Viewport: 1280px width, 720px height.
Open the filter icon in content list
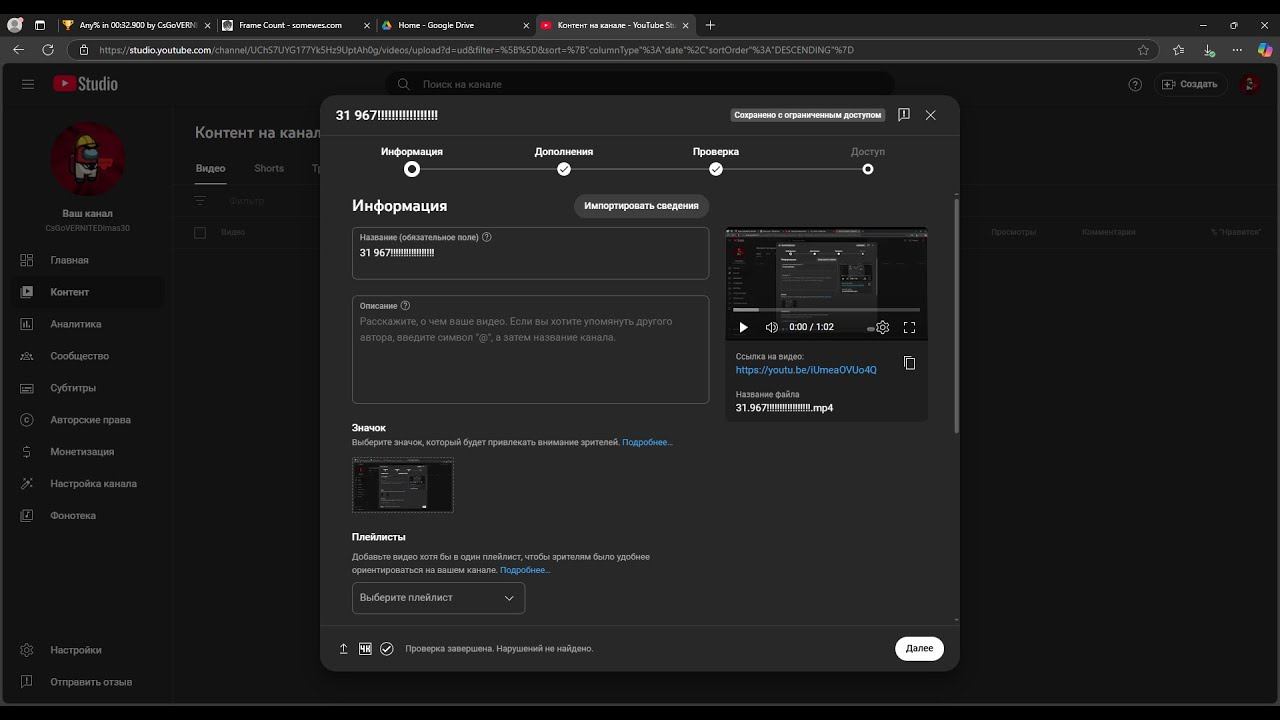tap(200, 201)
